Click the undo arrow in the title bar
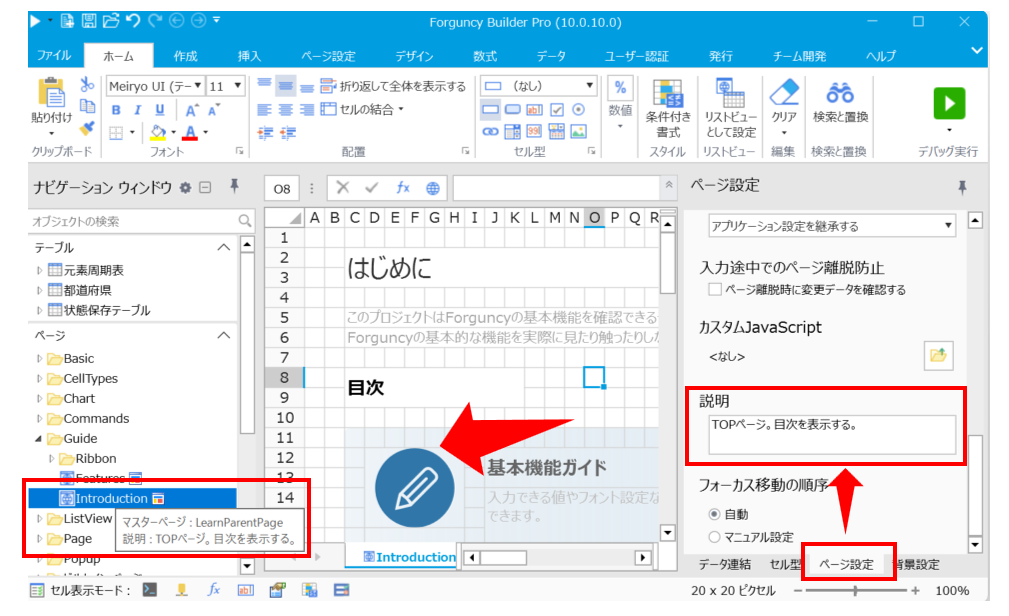1009x616 pixels. coord(133,21)
